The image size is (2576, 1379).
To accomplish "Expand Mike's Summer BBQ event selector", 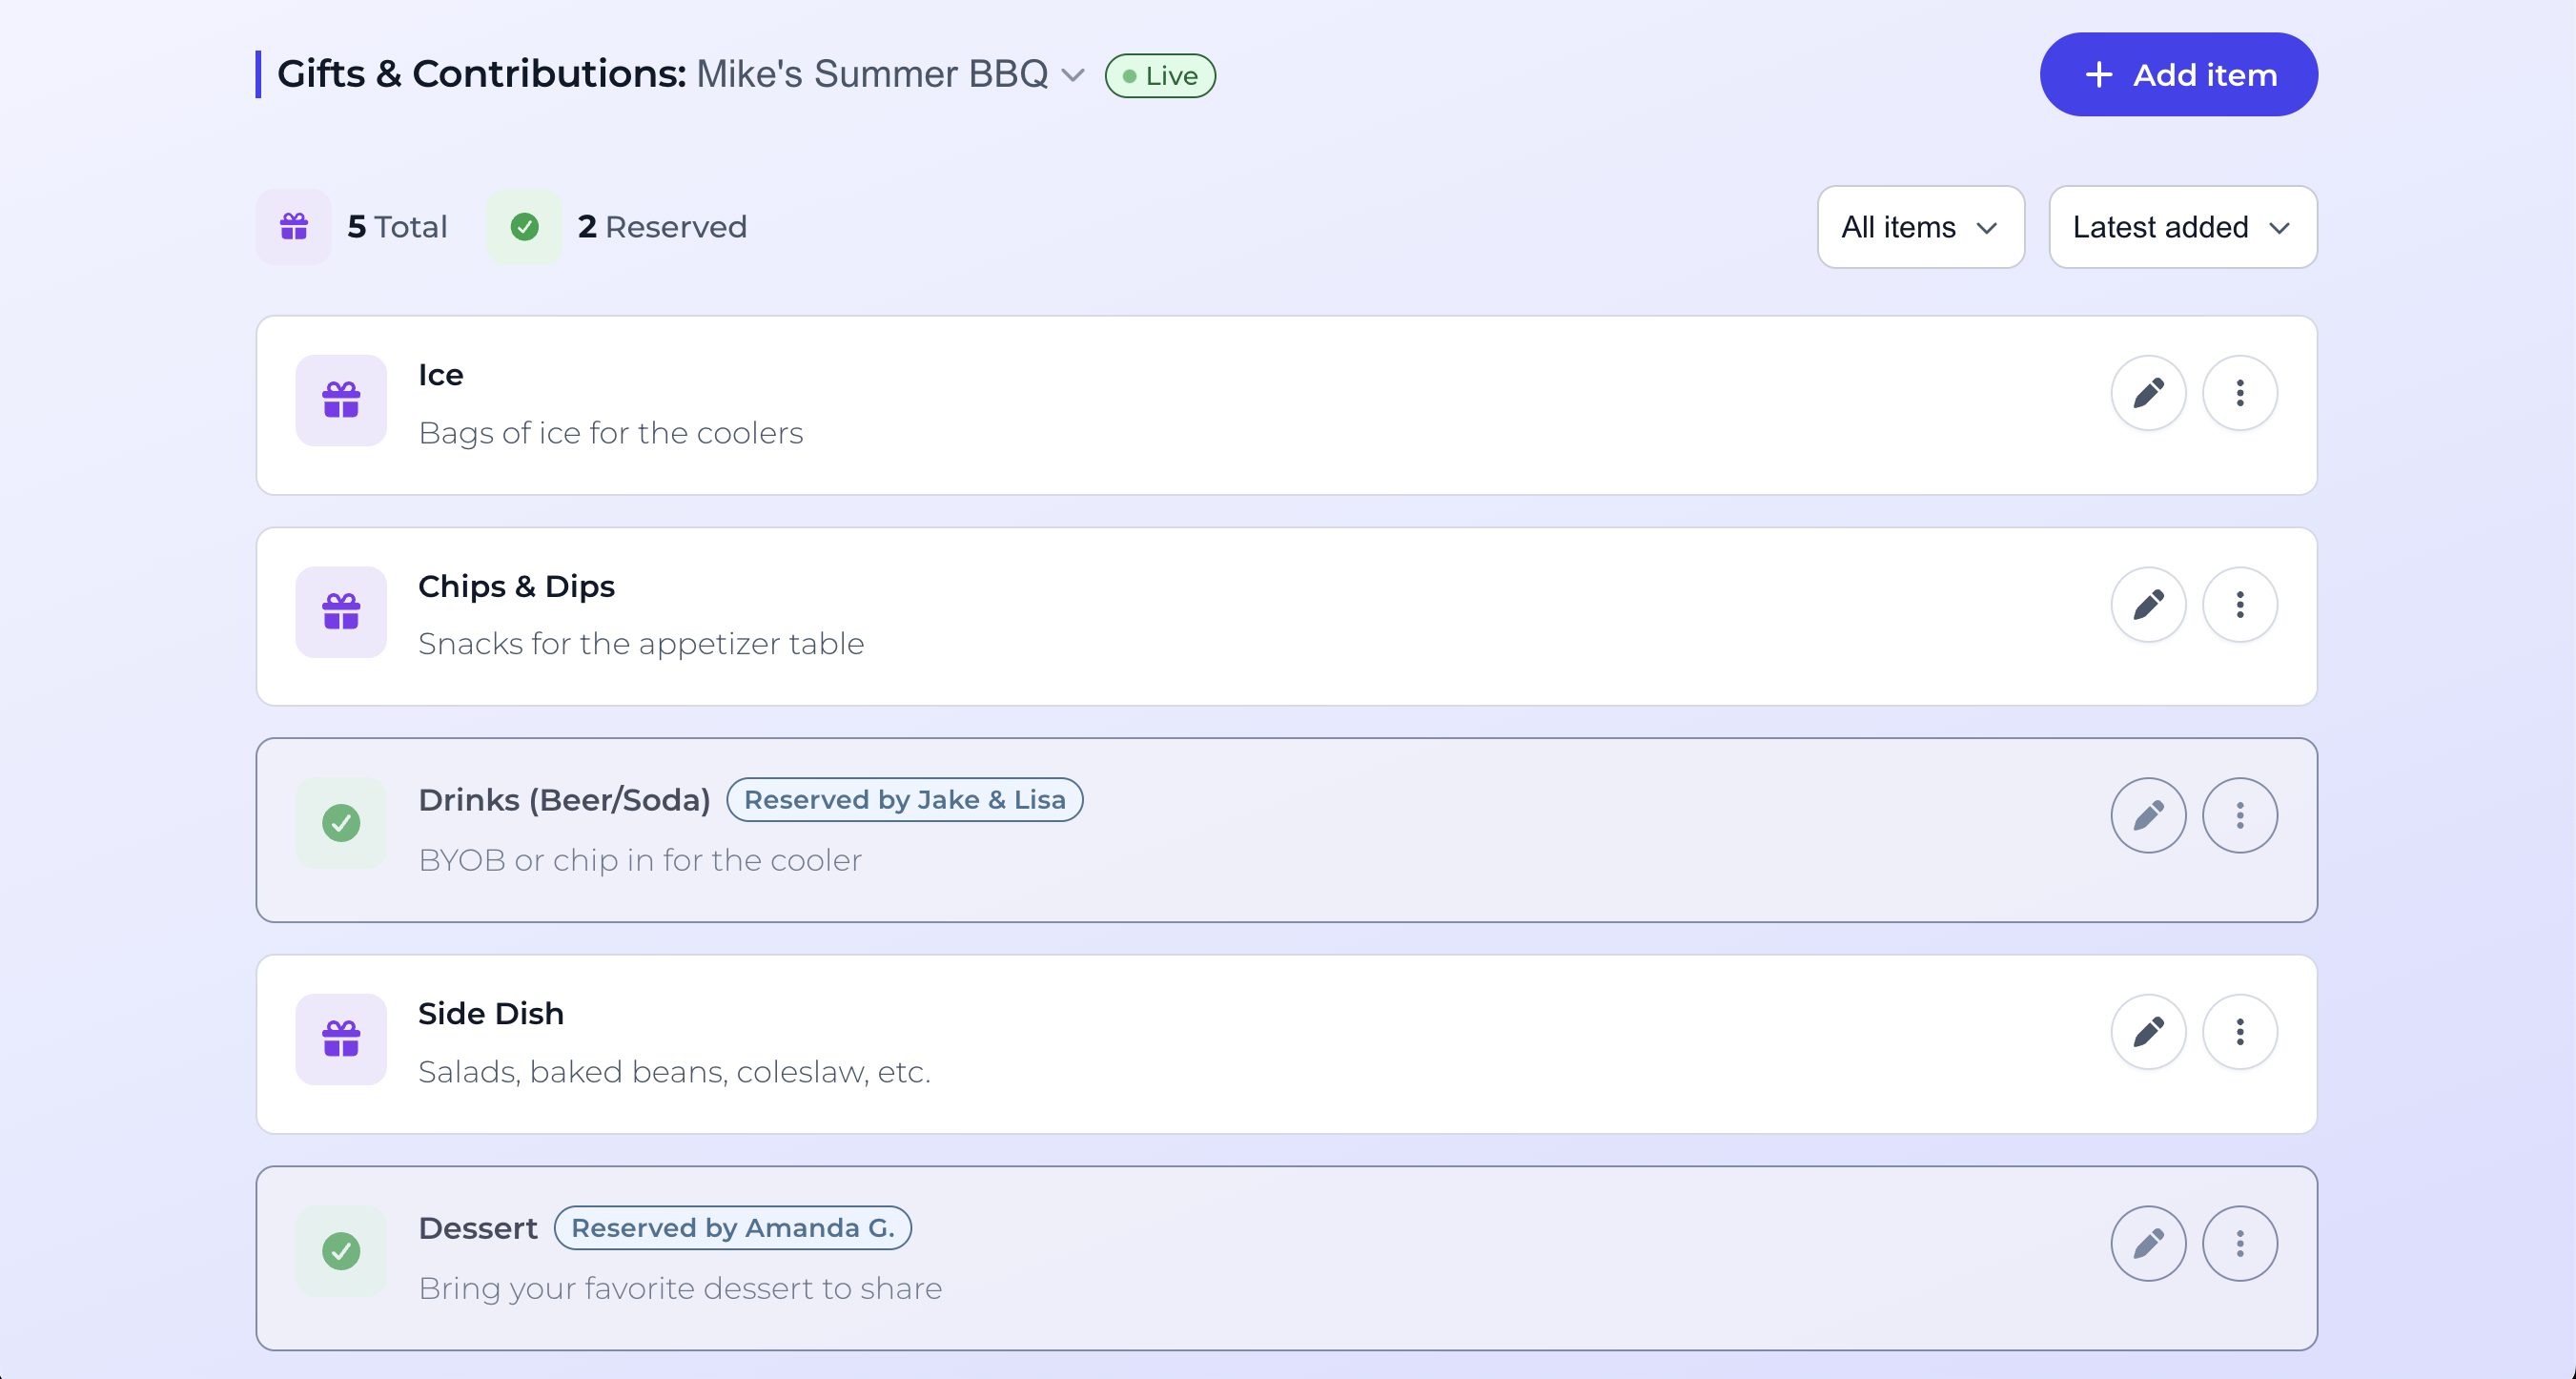I will tap(1073, 75).
